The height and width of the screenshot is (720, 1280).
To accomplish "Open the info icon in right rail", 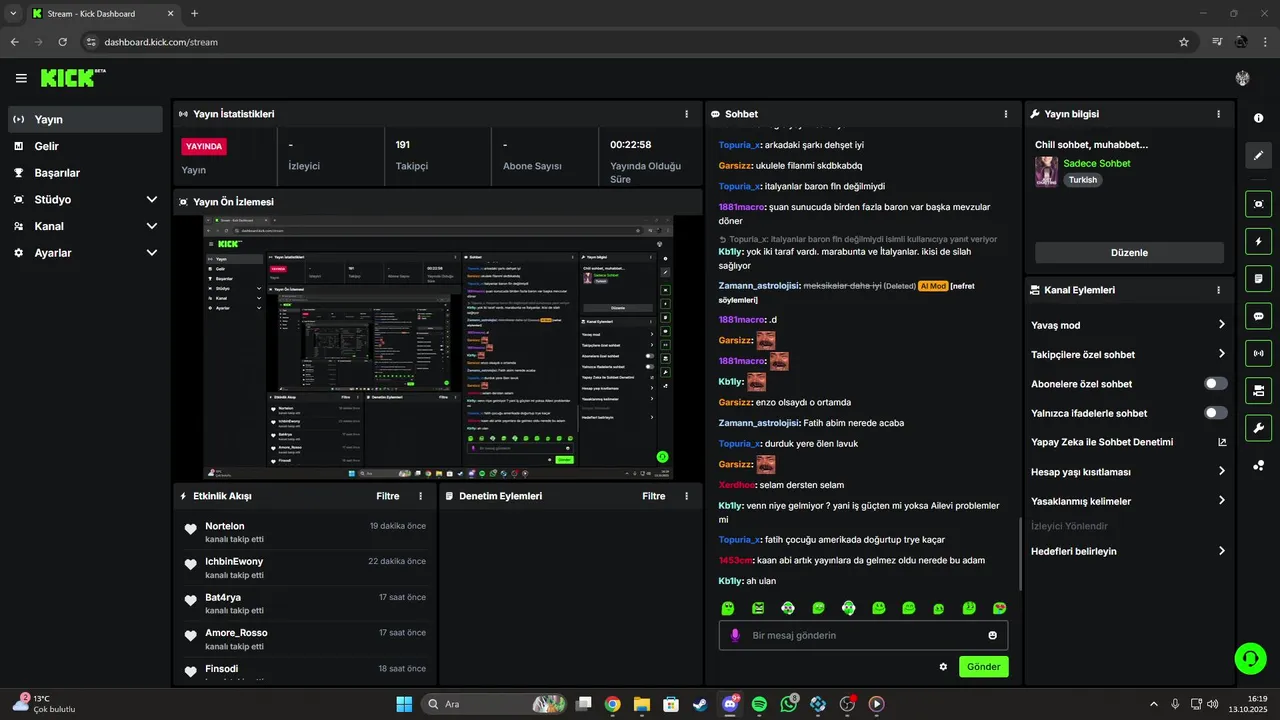I will point(1258,118).
